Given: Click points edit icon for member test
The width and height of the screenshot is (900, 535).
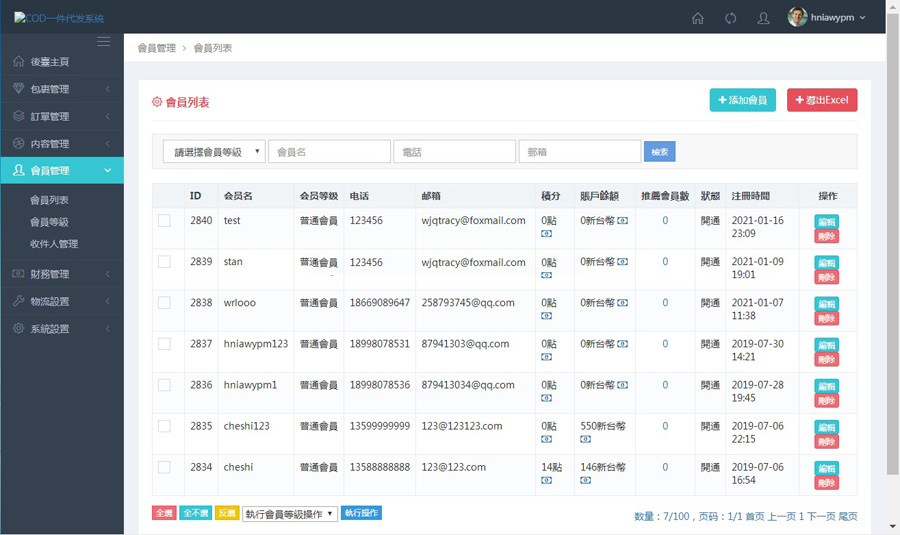Looking at the screenshot, I should [x=546, y=233].
